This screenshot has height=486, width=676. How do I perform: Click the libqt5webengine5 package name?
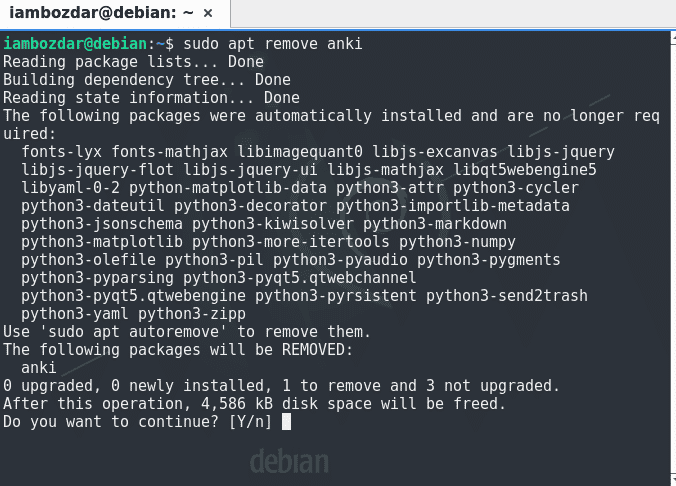pyautogui.click(x=525, y=170)
